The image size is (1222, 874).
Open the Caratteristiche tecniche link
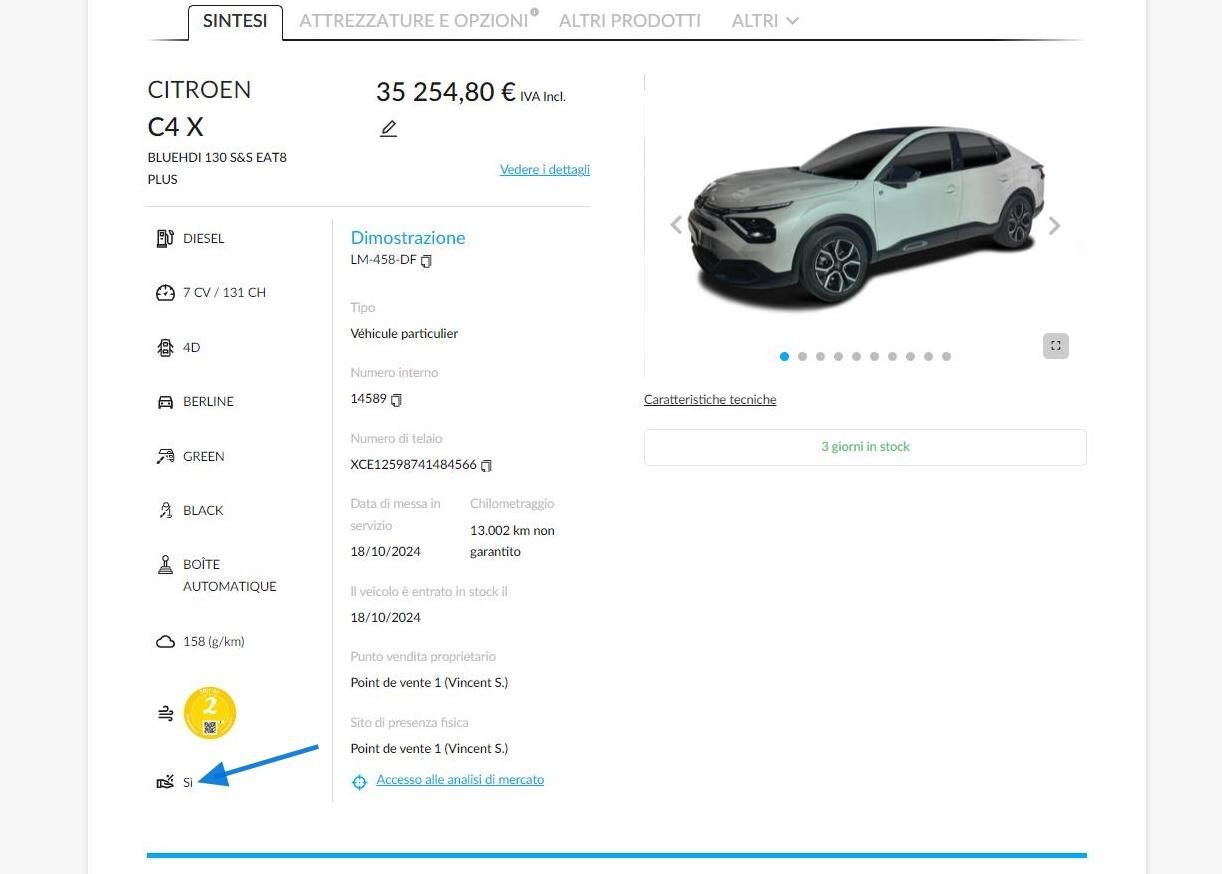pyautogui.click(x=710, y=400)
